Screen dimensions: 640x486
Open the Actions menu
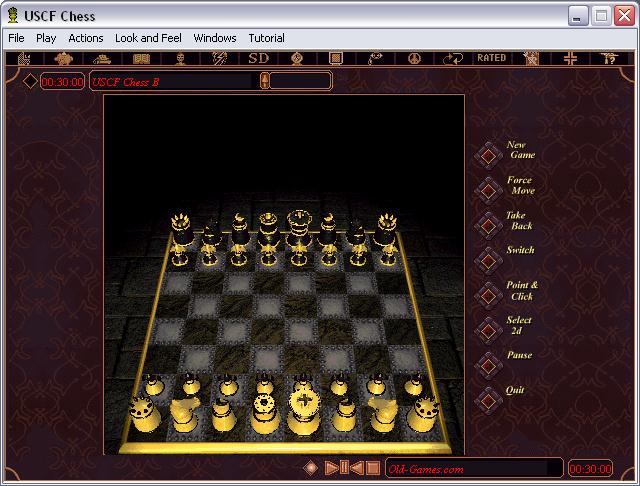86,38
